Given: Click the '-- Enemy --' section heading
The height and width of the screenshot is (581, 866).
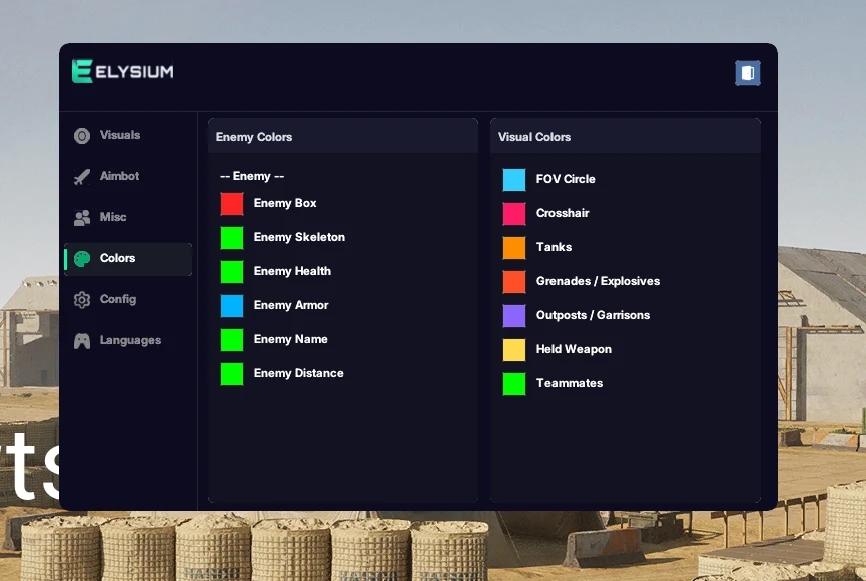Looking at the screenshot, I should pos(252,176).
